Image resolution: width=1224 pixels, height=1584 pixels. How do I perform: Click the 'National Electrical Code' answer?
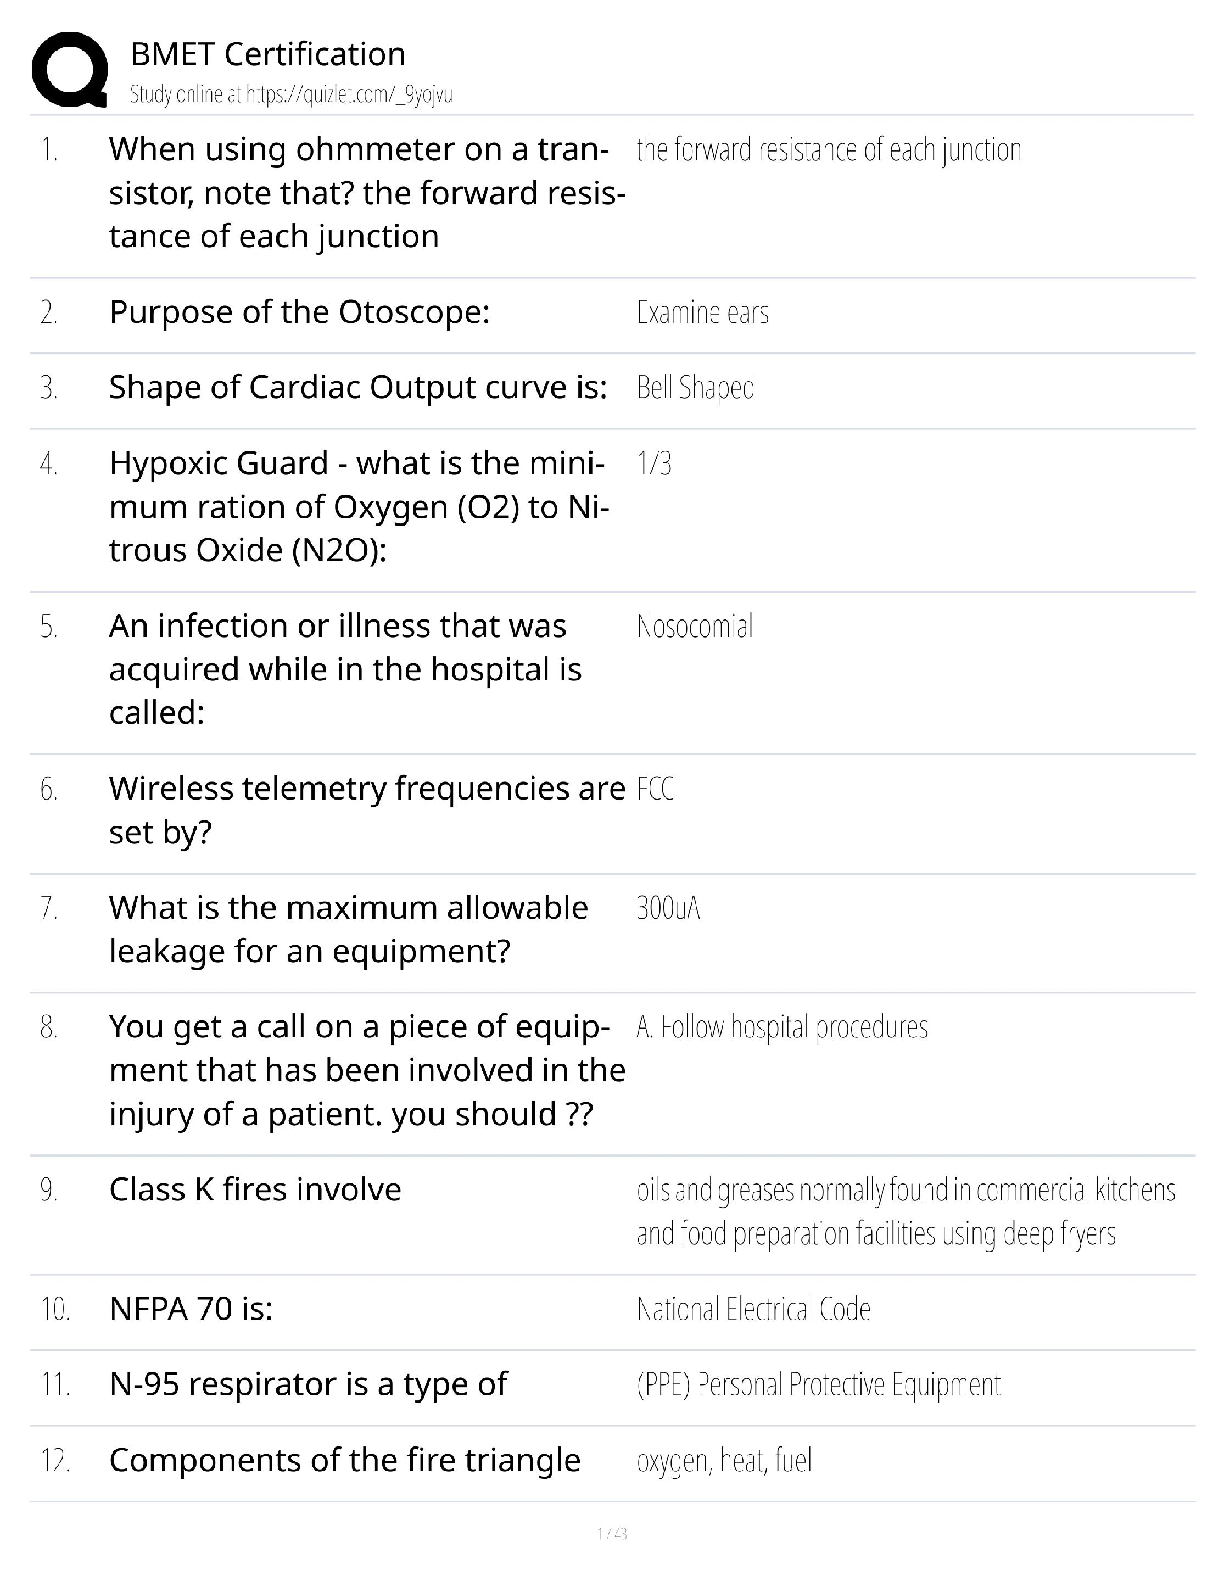[754, 1309]
